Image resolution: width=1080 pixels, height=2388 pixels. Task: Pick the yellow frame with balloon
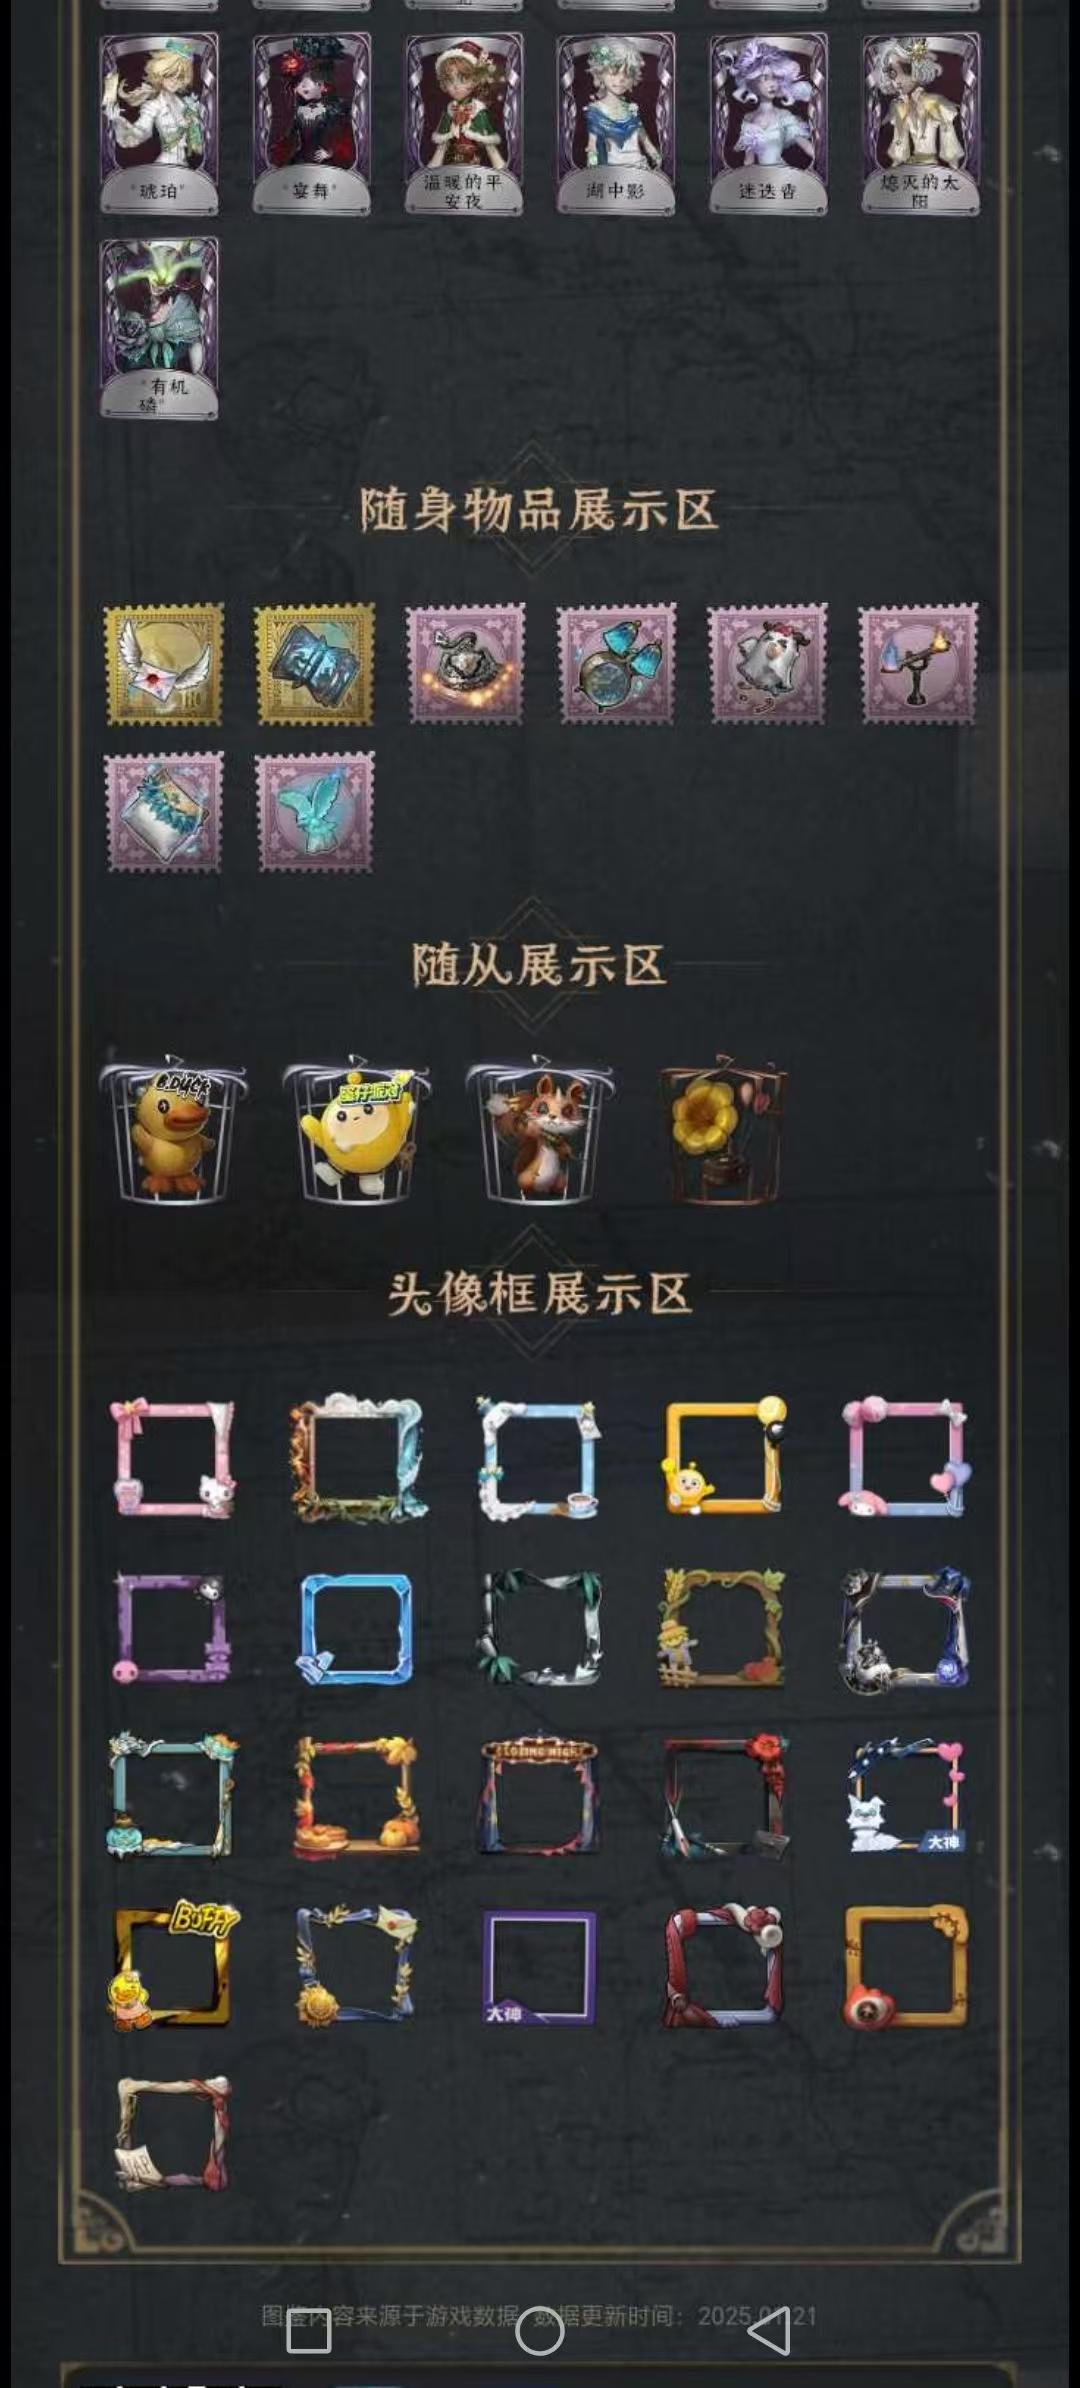[x=723, y=1458]
